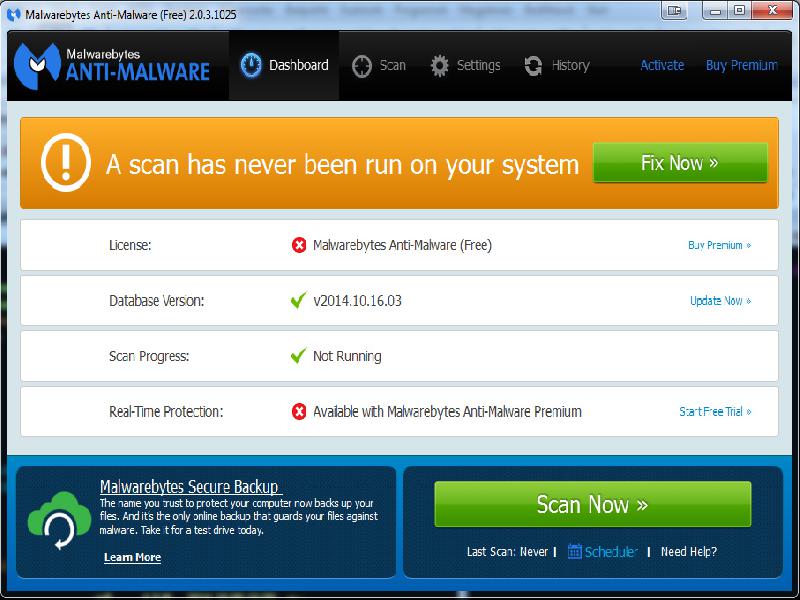Viewport: 800px width, 600px height.
Task: Click the green checkmark beside Database Version
Action: [x=298, y=300]
